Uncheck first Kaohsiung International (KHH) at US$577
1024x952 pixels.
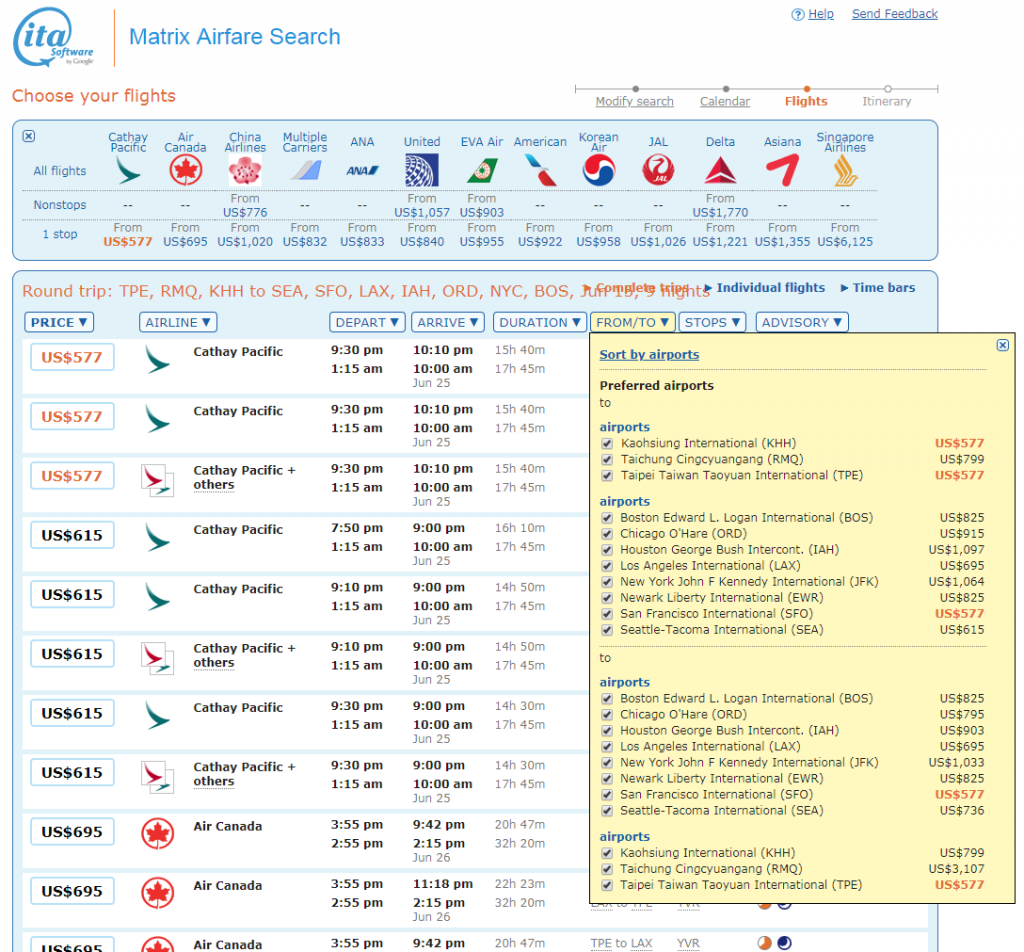[x=607, y=443]
